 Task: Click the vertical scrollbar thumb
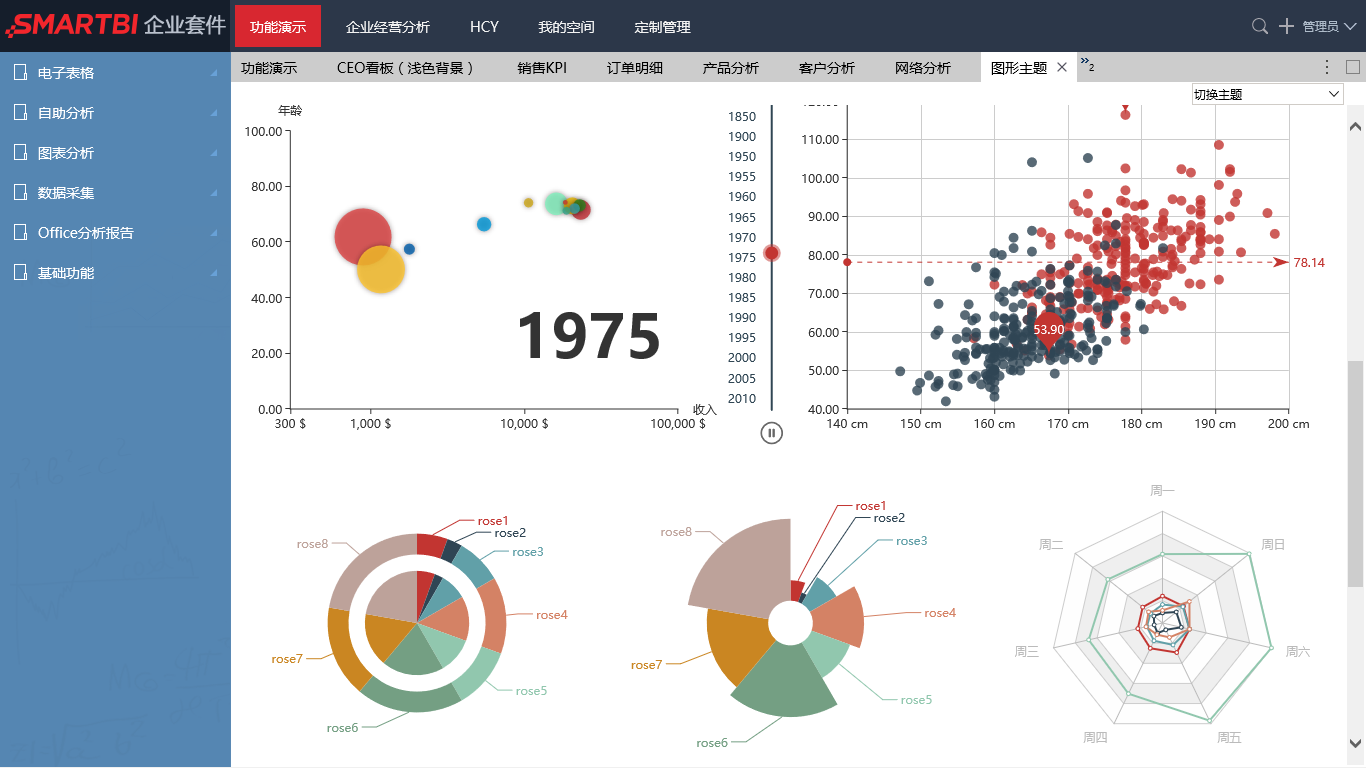click(x=1355, y=473)
